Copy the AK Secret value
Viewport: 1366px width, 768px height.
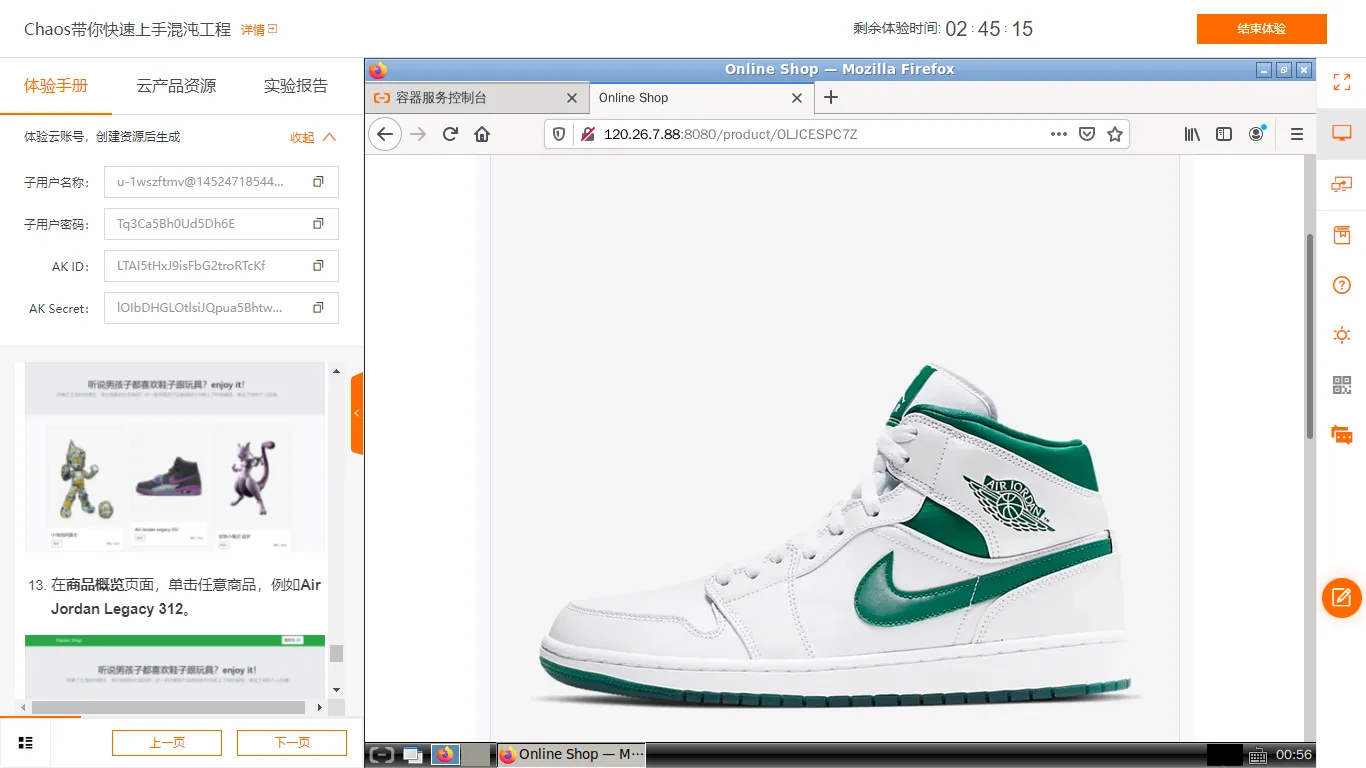tap(318, 308)
